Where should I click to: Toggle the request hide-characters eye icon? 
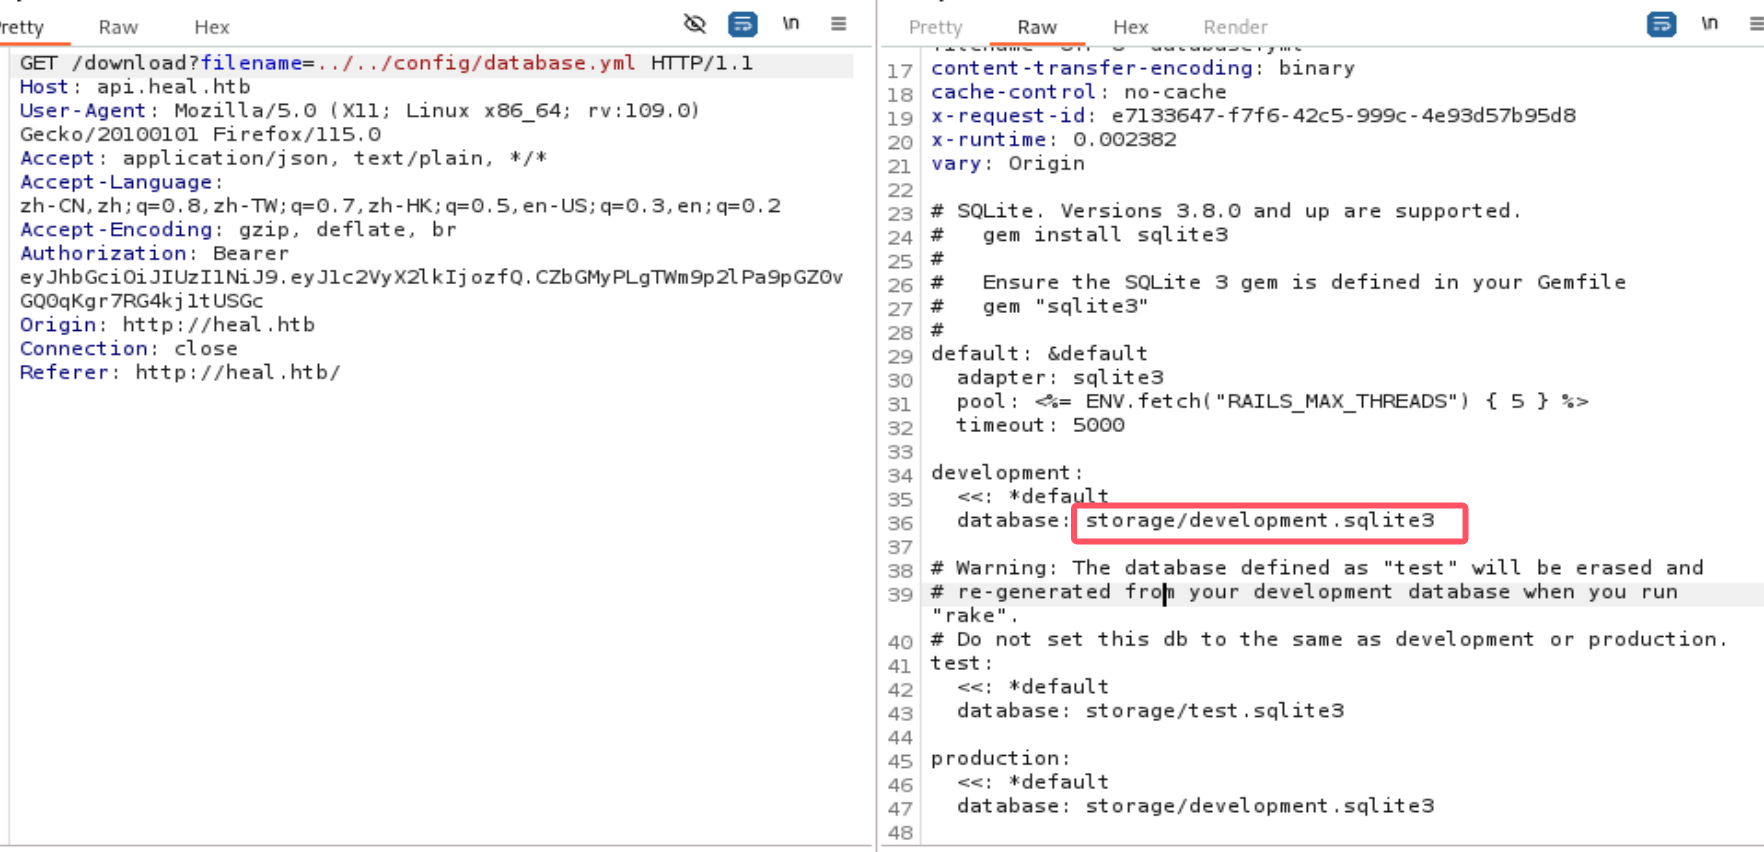tap(694, 24)
